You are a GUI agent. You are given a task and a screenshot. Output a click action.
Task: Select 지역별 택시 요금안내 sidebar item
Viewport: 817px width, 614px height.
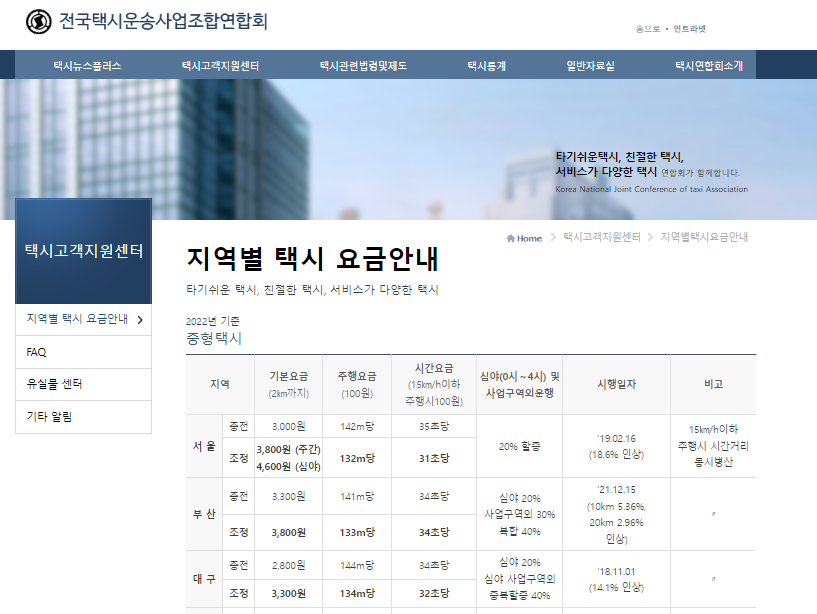75,318
